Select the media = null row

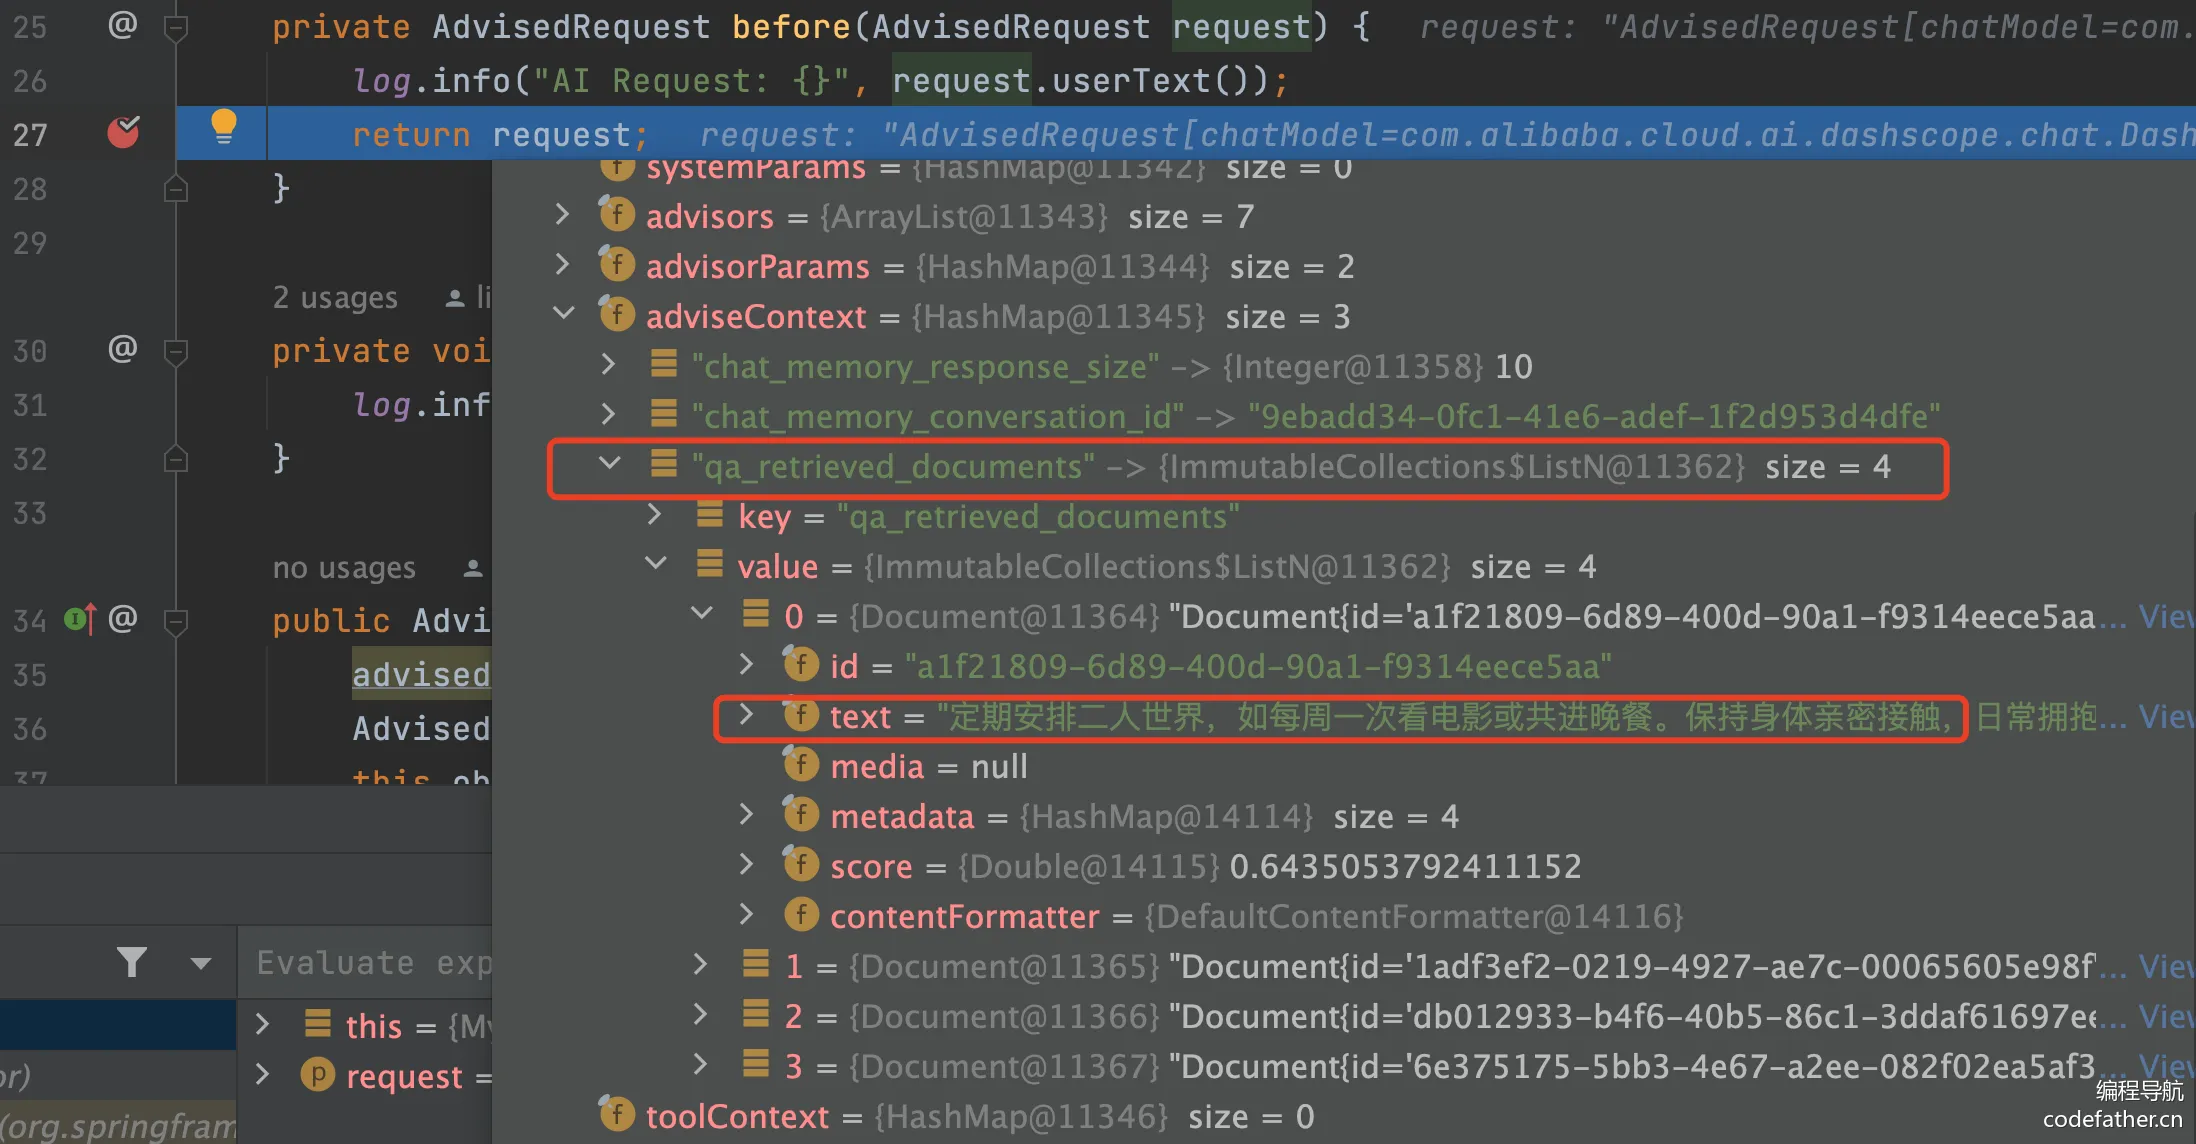(1344, 766)
